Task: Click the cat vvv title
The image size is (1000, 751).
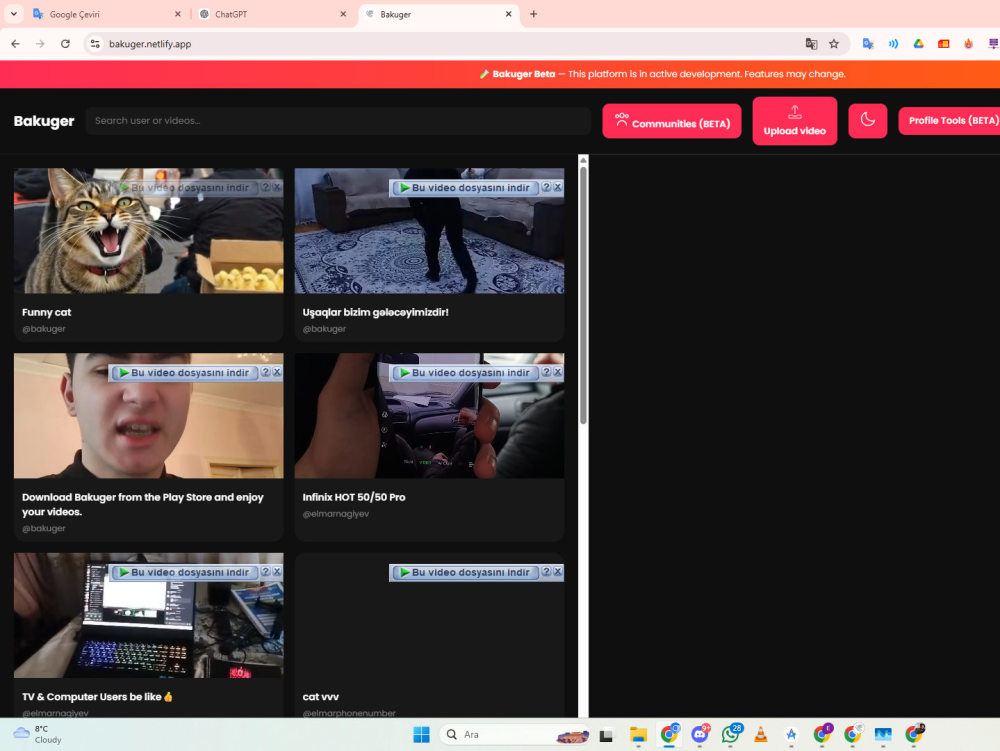Action: [x=321, y=697]
